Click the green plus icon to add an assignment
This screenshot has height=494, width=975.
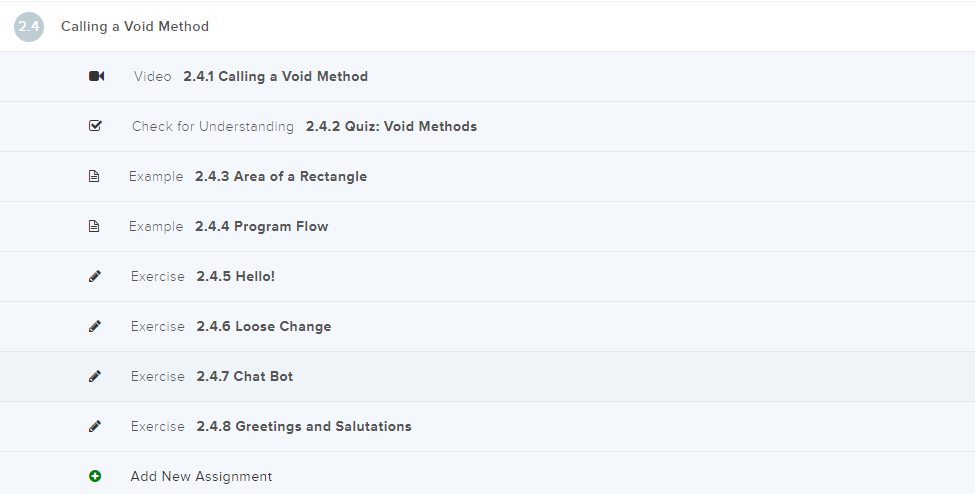tap(95, 476)
